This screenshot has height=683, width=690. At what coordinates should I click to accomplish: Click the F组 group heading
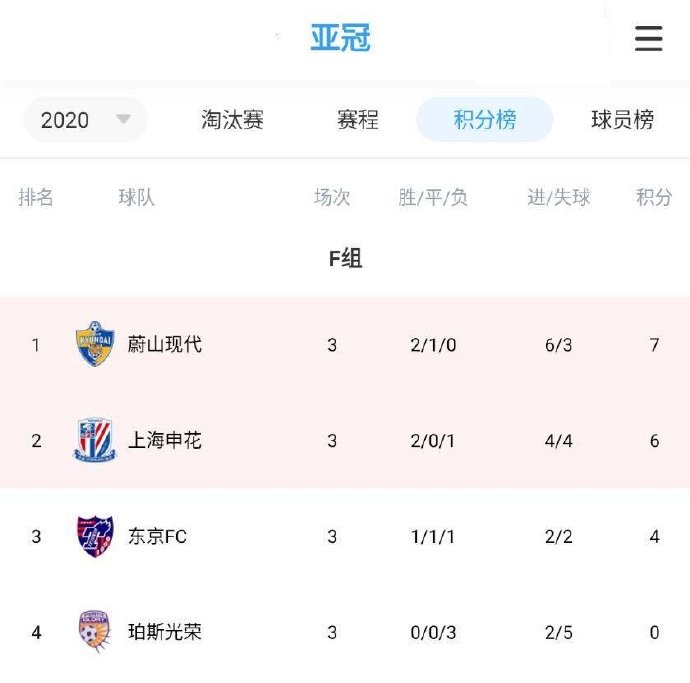[x=345, y=258]
